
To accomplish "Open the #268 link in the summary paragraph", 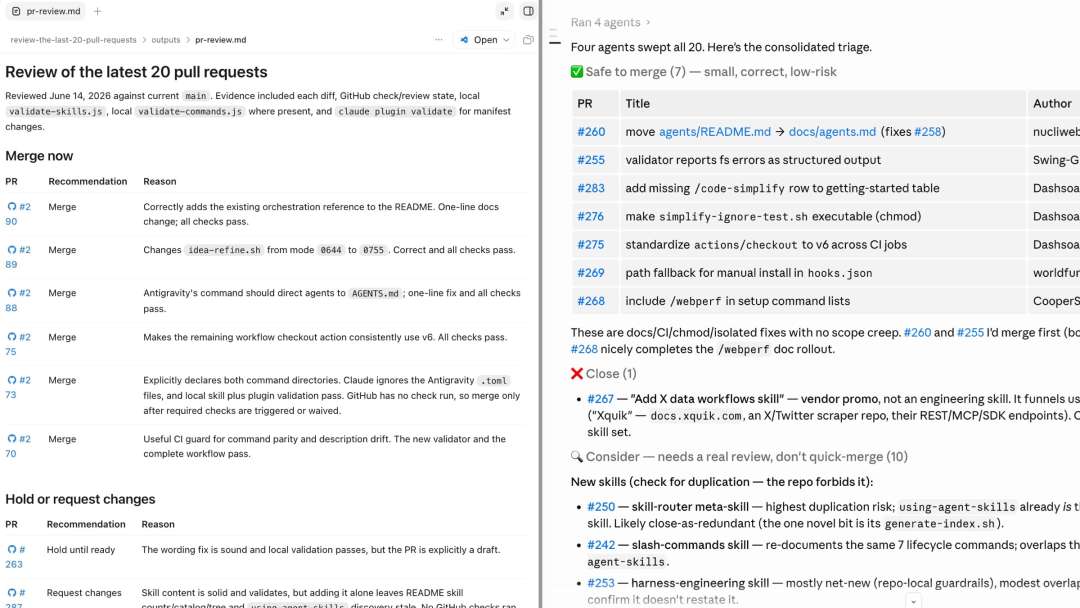I will 584,349.
